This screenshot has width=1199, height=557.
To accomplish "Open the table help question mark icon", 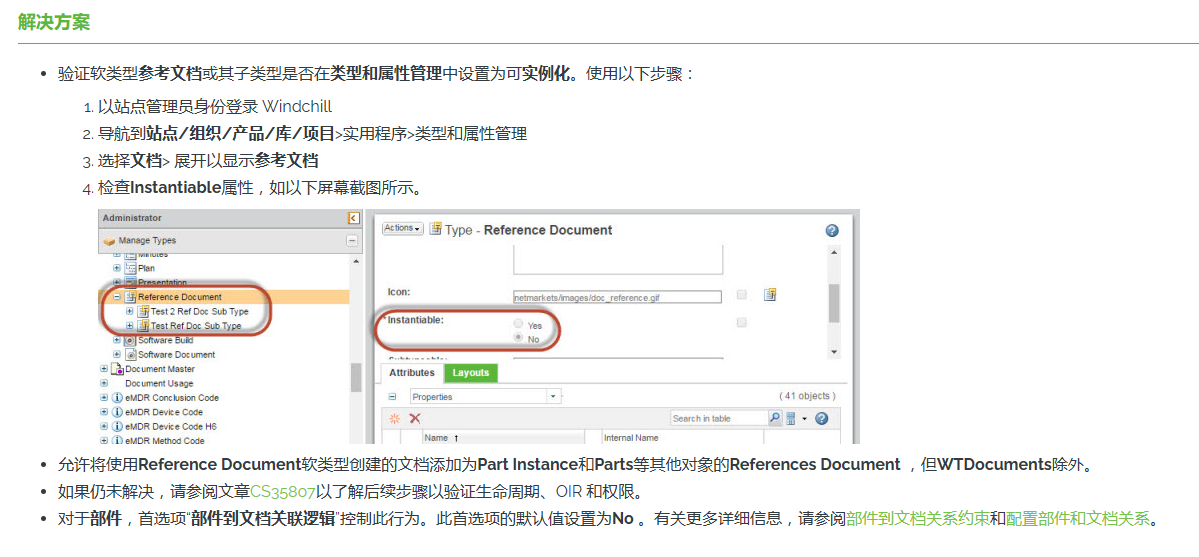I will [x=822, y=419].
